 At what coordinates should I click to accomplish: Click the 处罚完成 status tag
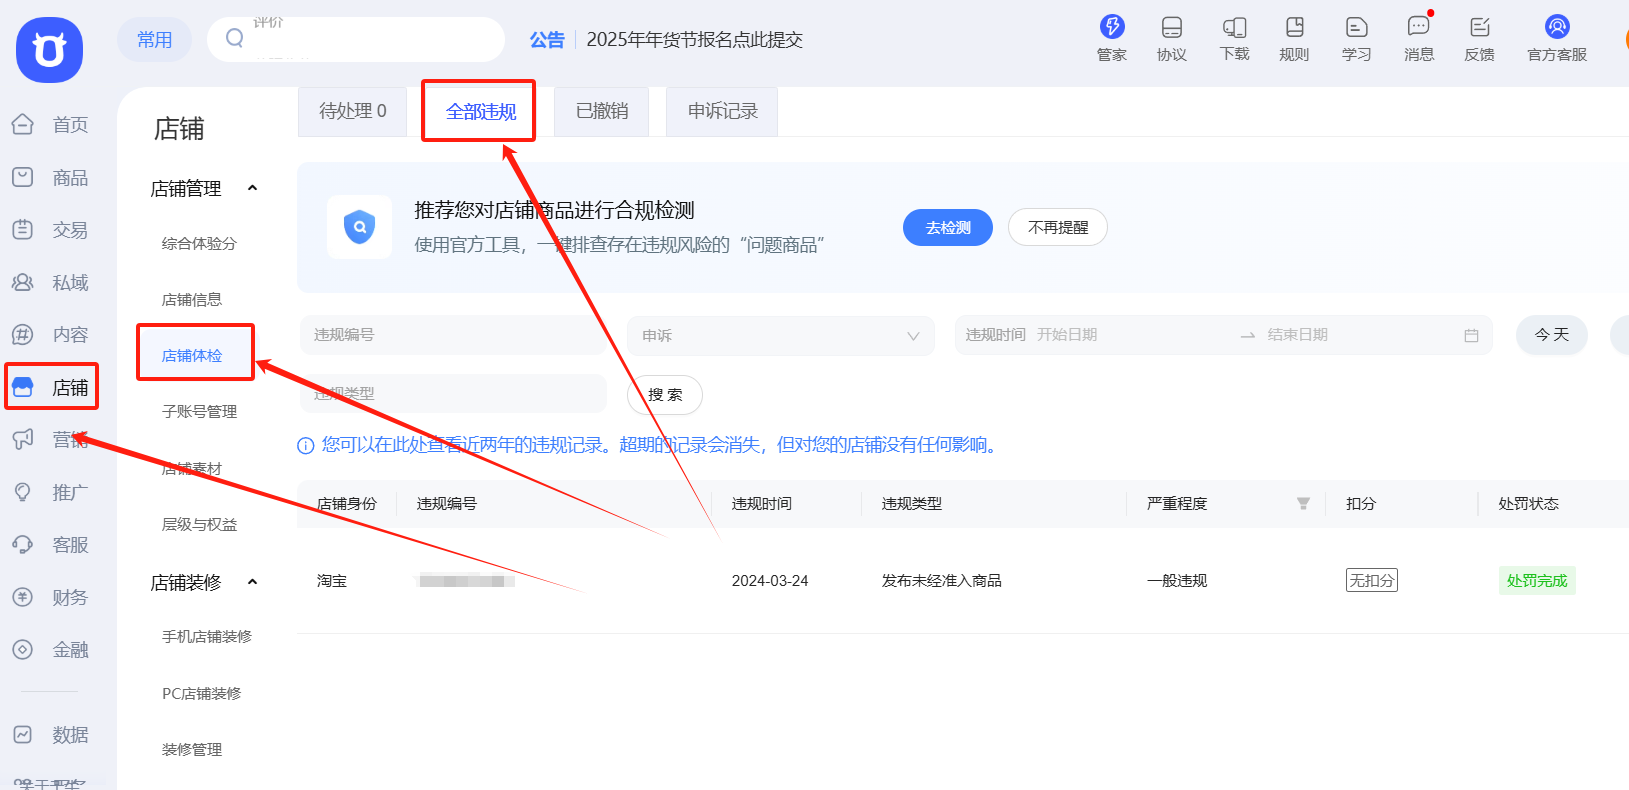tap(1537, 581)
